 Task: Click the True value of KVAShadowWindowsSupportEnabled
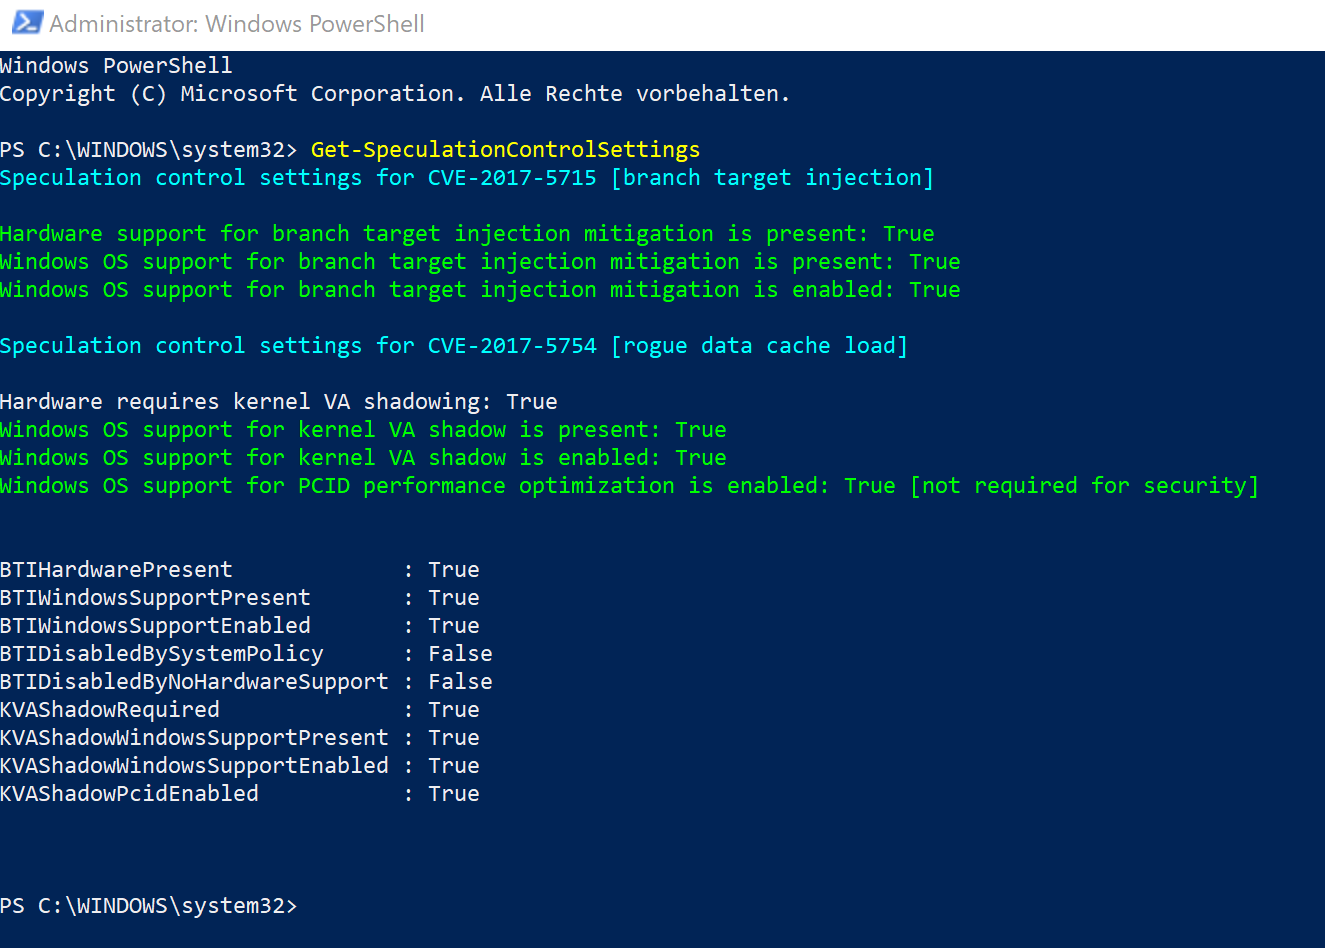tap(454, 766)
